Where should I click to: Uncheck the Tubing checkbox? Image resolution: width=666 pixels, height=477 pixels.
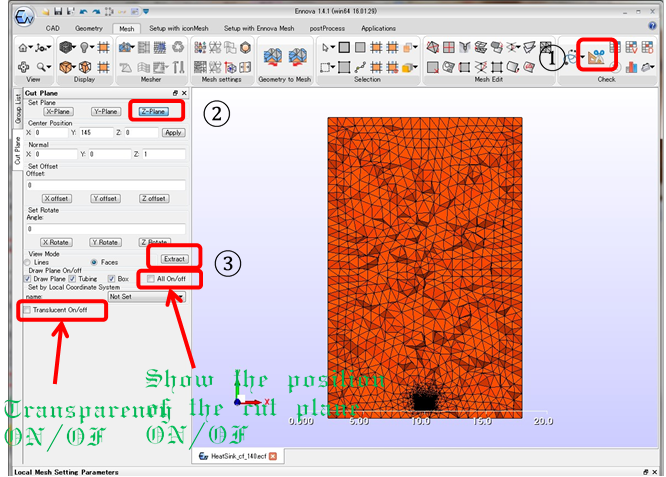click(x=71, y=279)
